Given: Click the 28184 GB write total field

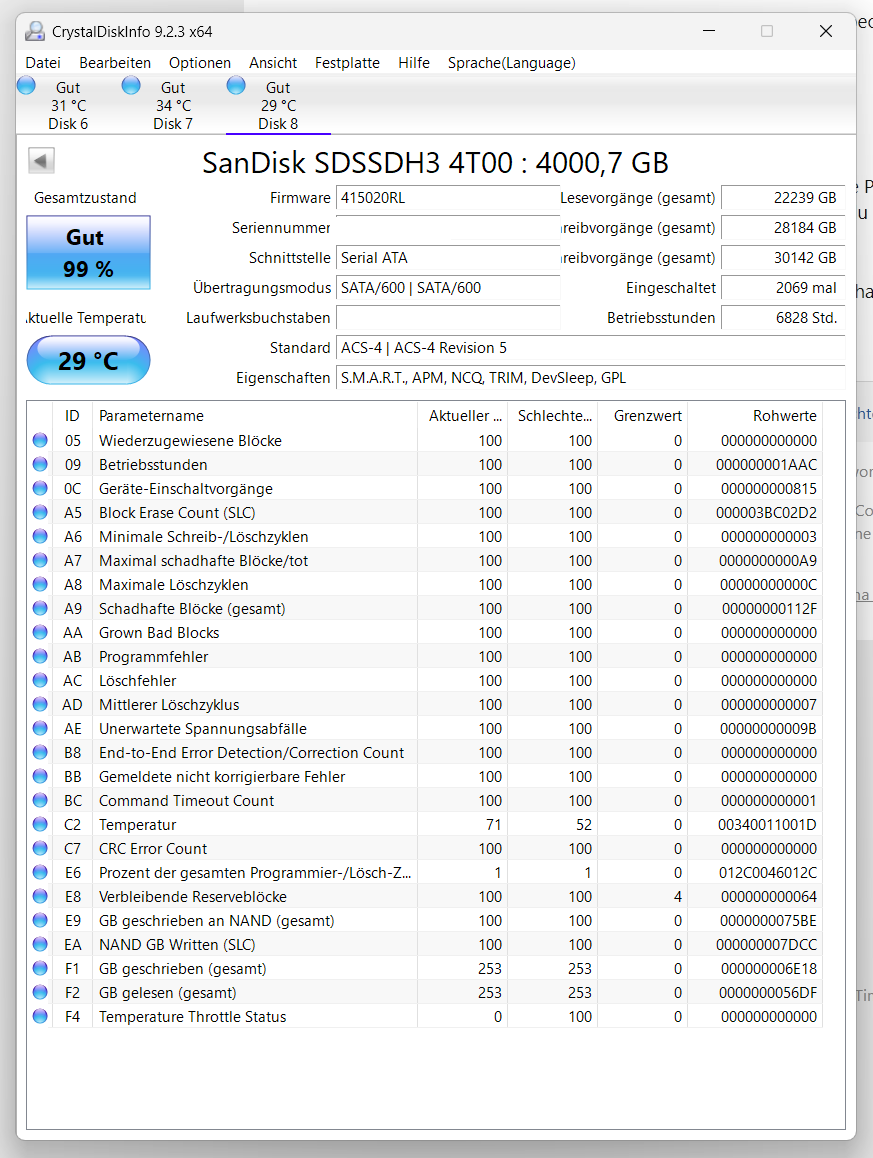Looking at the screenshot, I should click(x=783, y=228).
